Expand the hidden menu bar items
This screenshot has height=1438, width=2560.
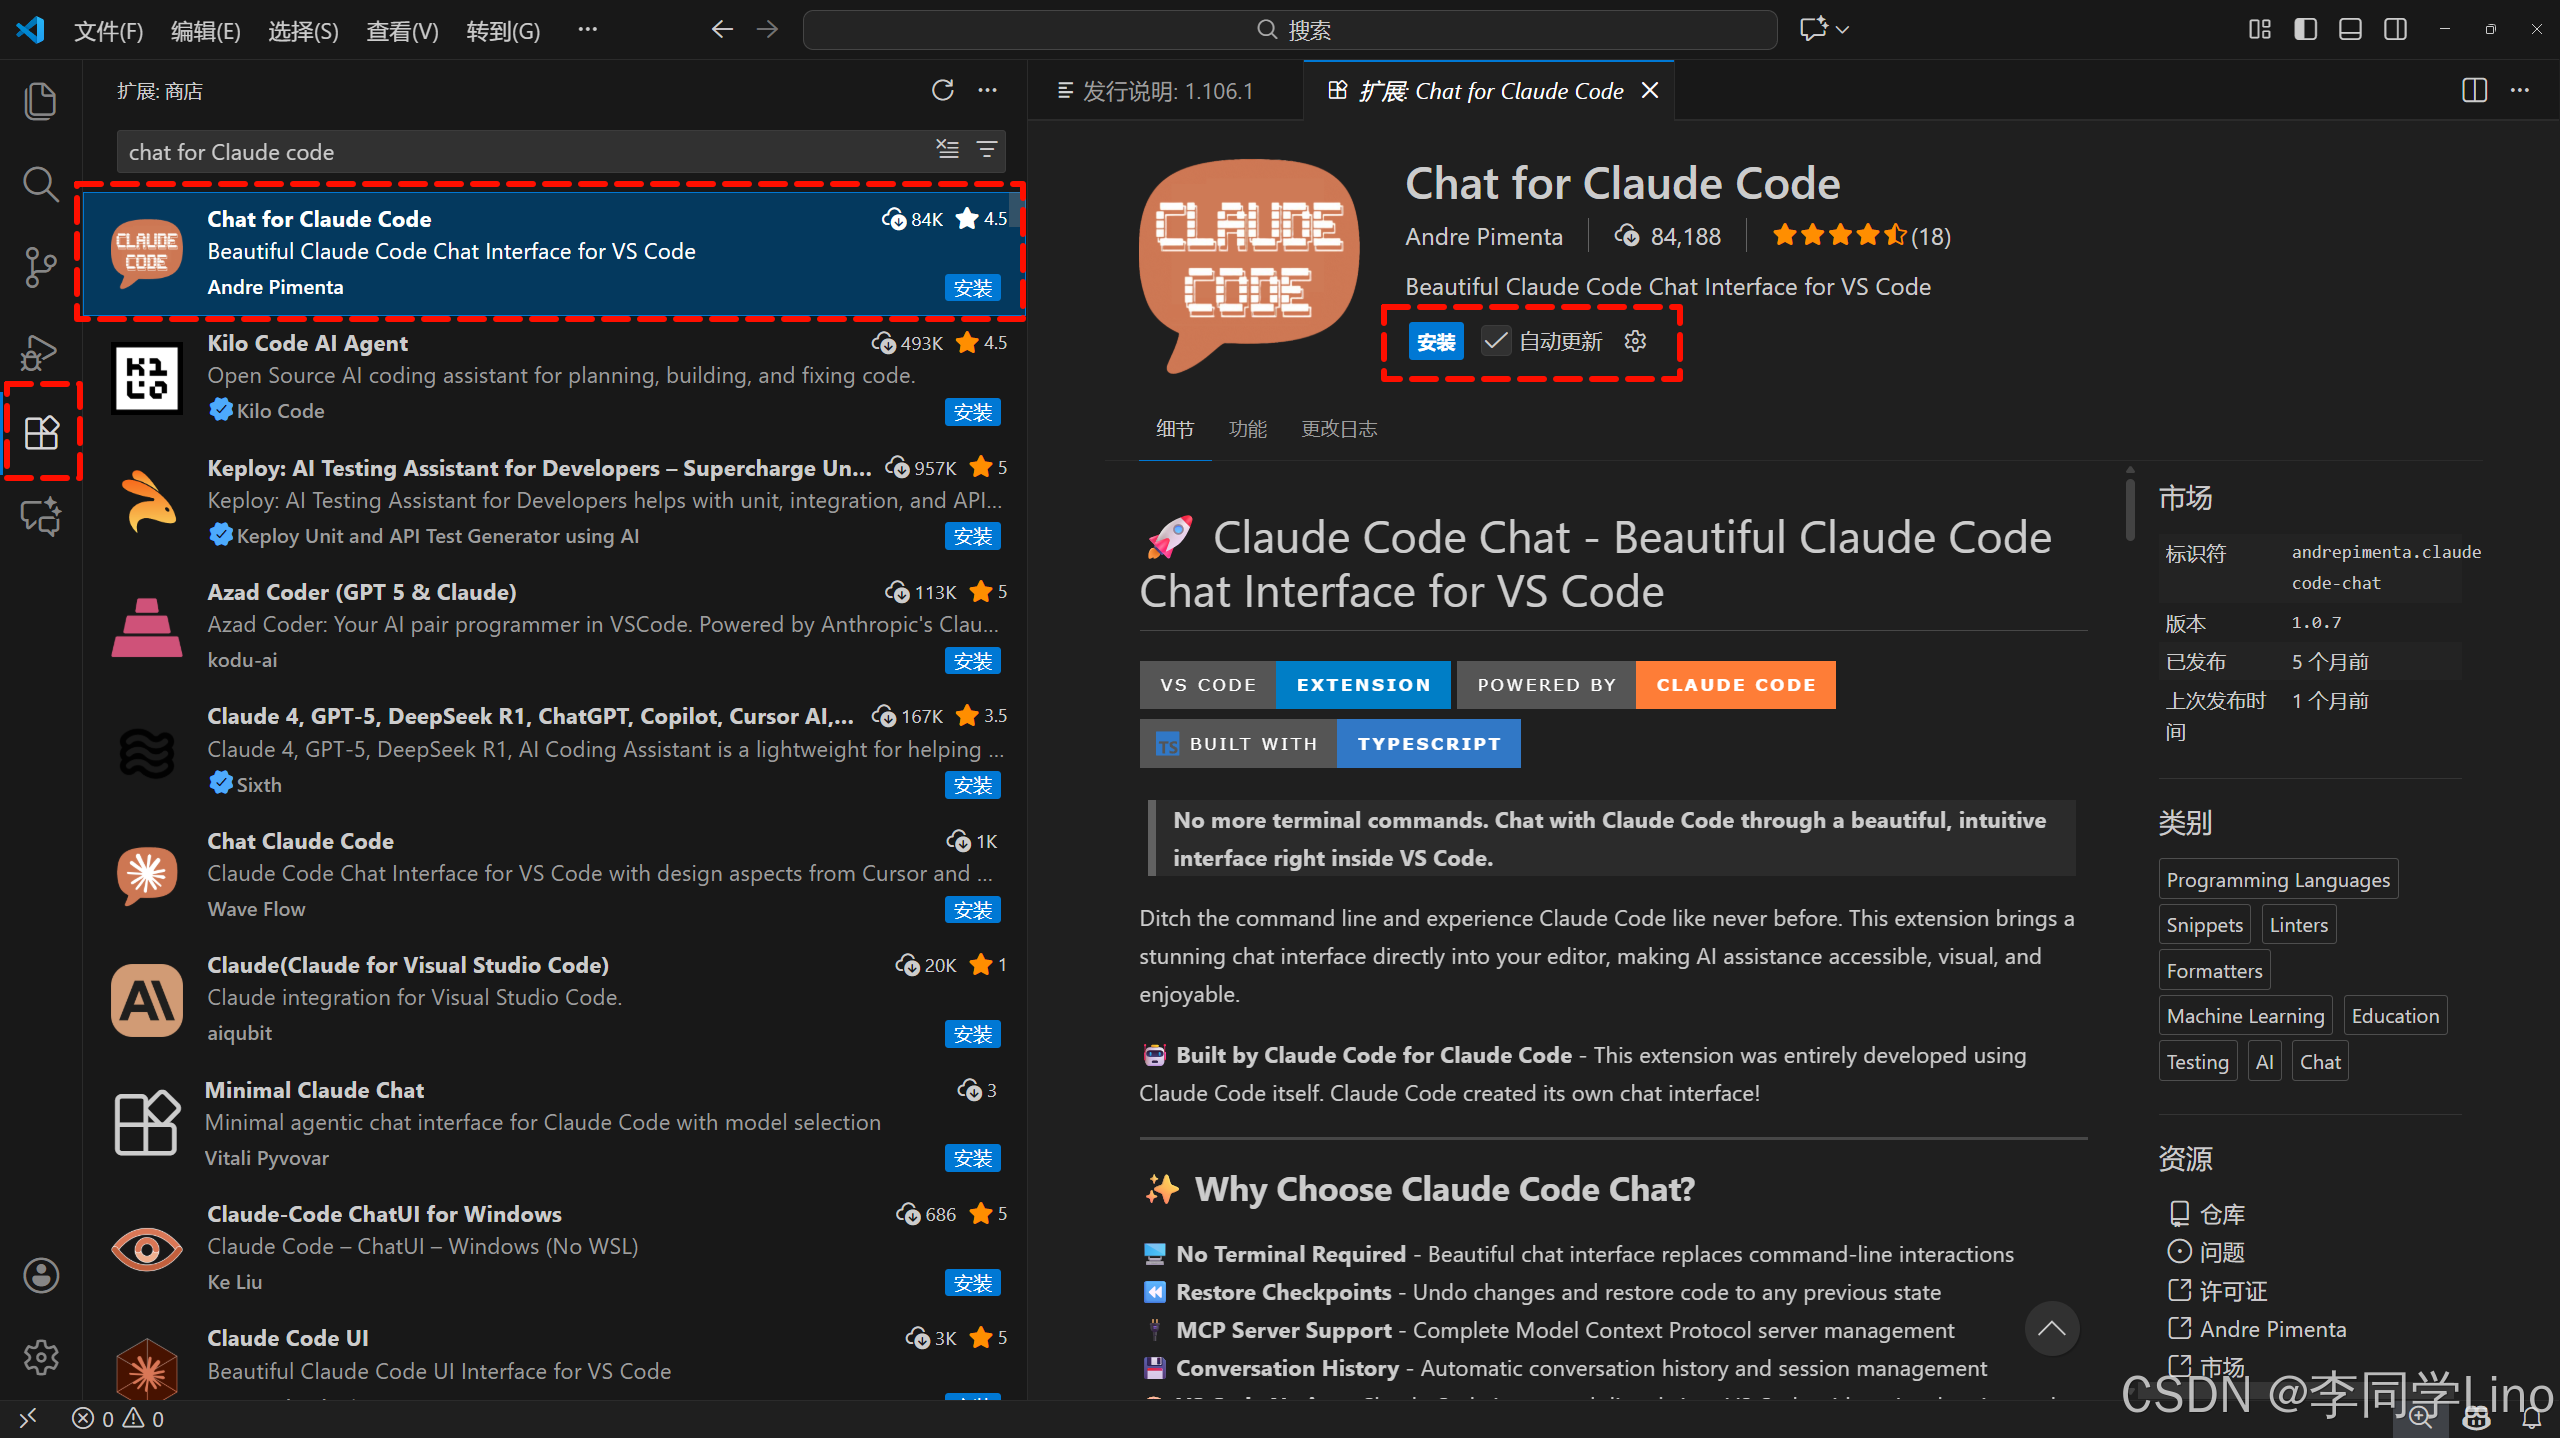[587, 29]
